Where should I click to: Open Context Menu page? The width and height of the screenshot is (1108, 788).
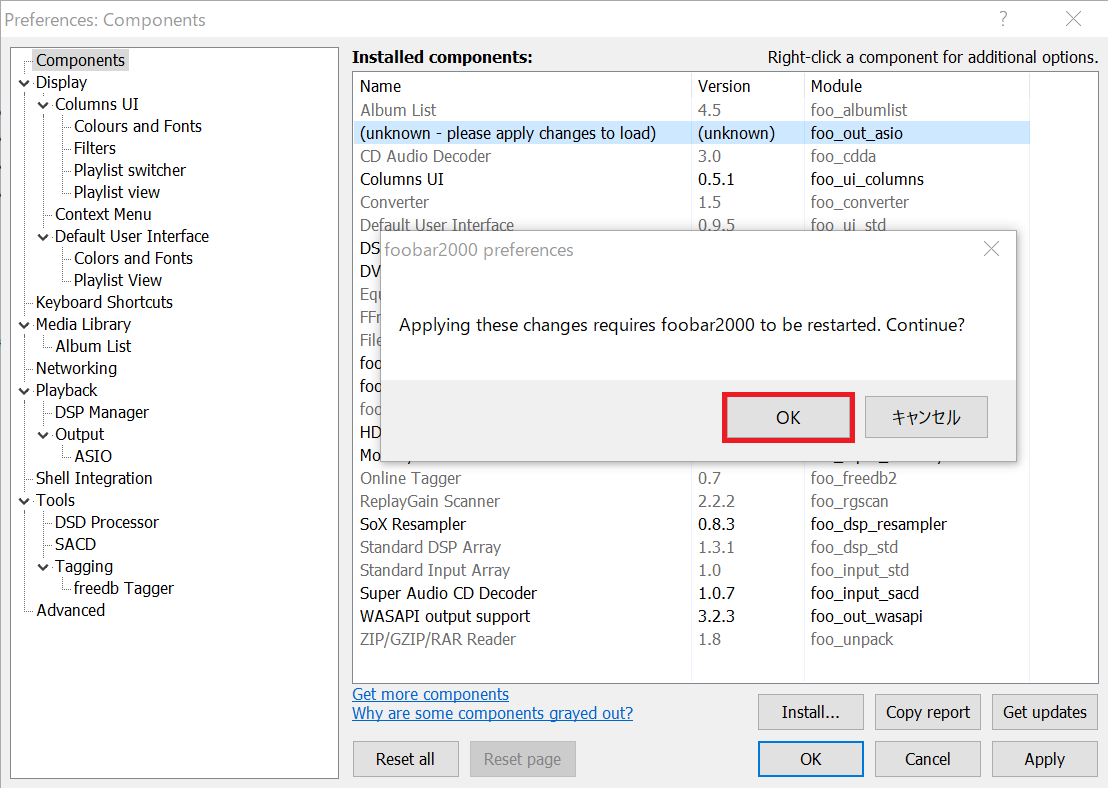[103, 213]
